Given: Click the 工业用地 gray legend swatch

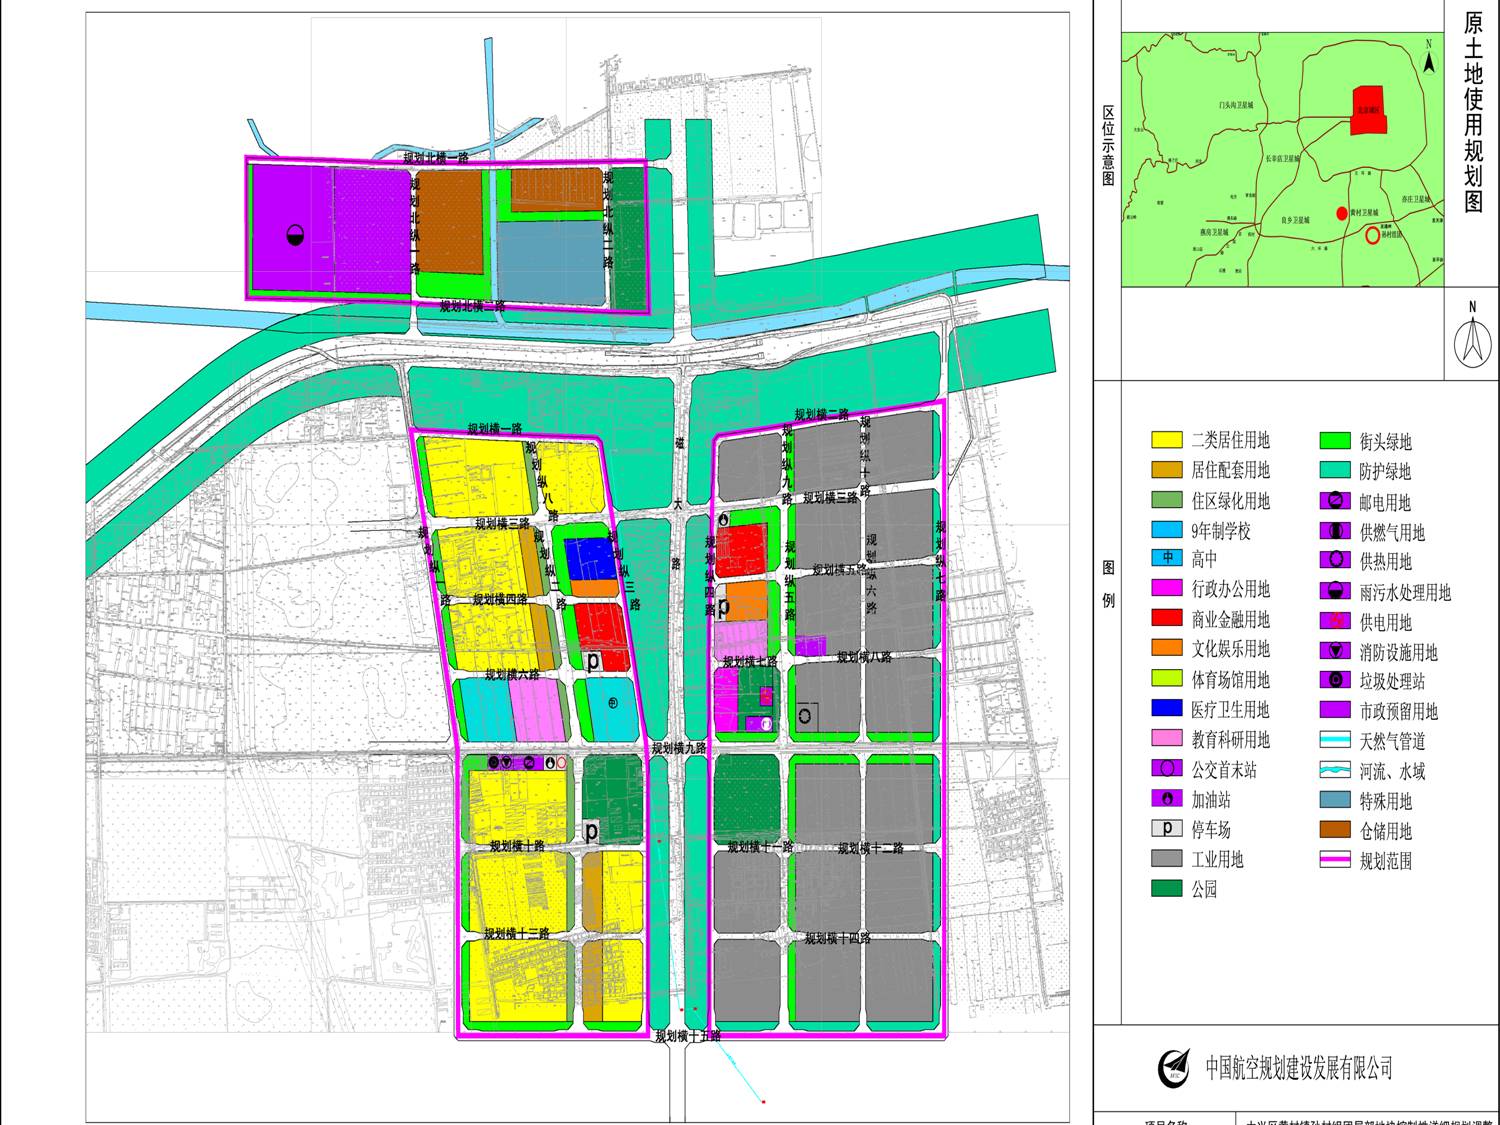Looking at the screenshot, I should pos(1167,859).
